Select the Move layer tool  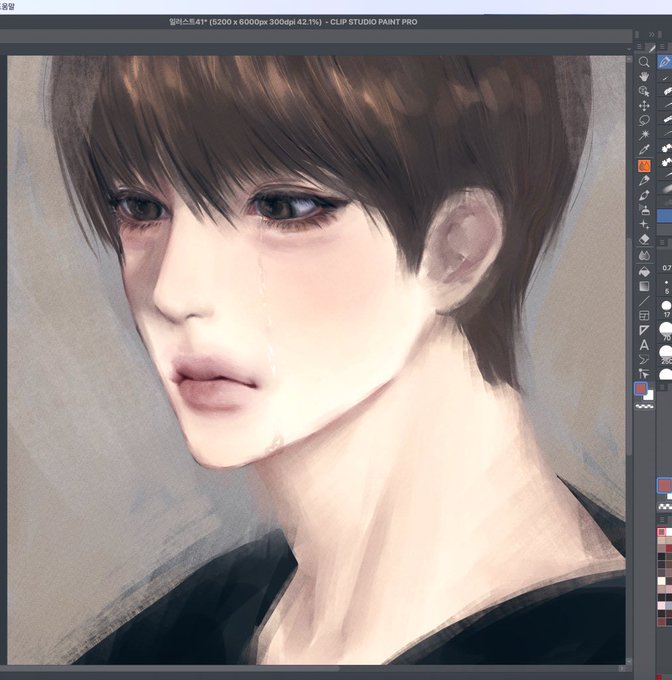click(x=644, y=106)
